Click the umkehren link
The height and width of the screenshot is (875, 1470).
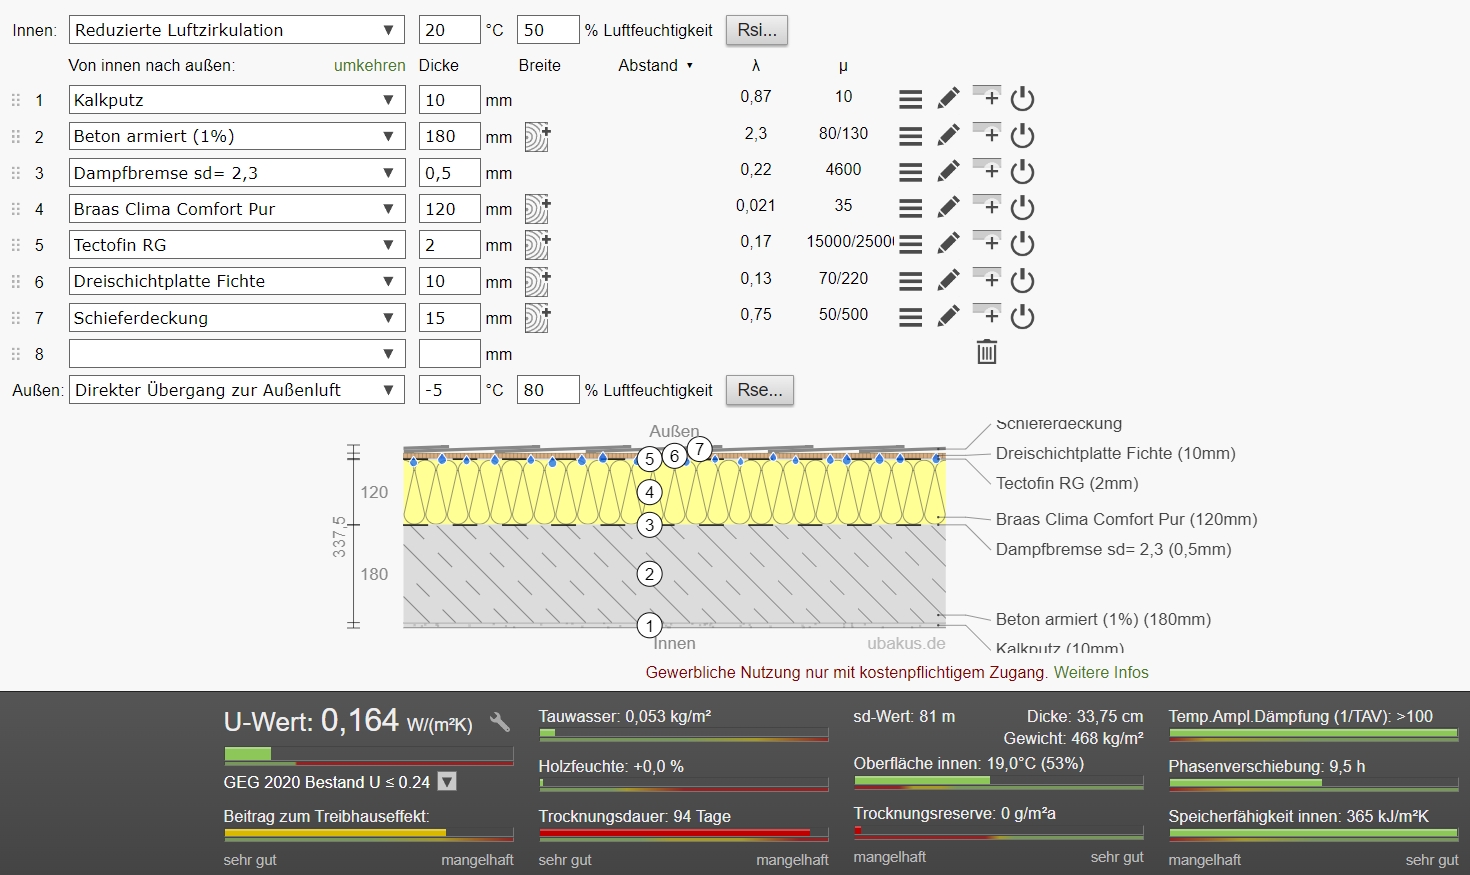pos(369,65)
